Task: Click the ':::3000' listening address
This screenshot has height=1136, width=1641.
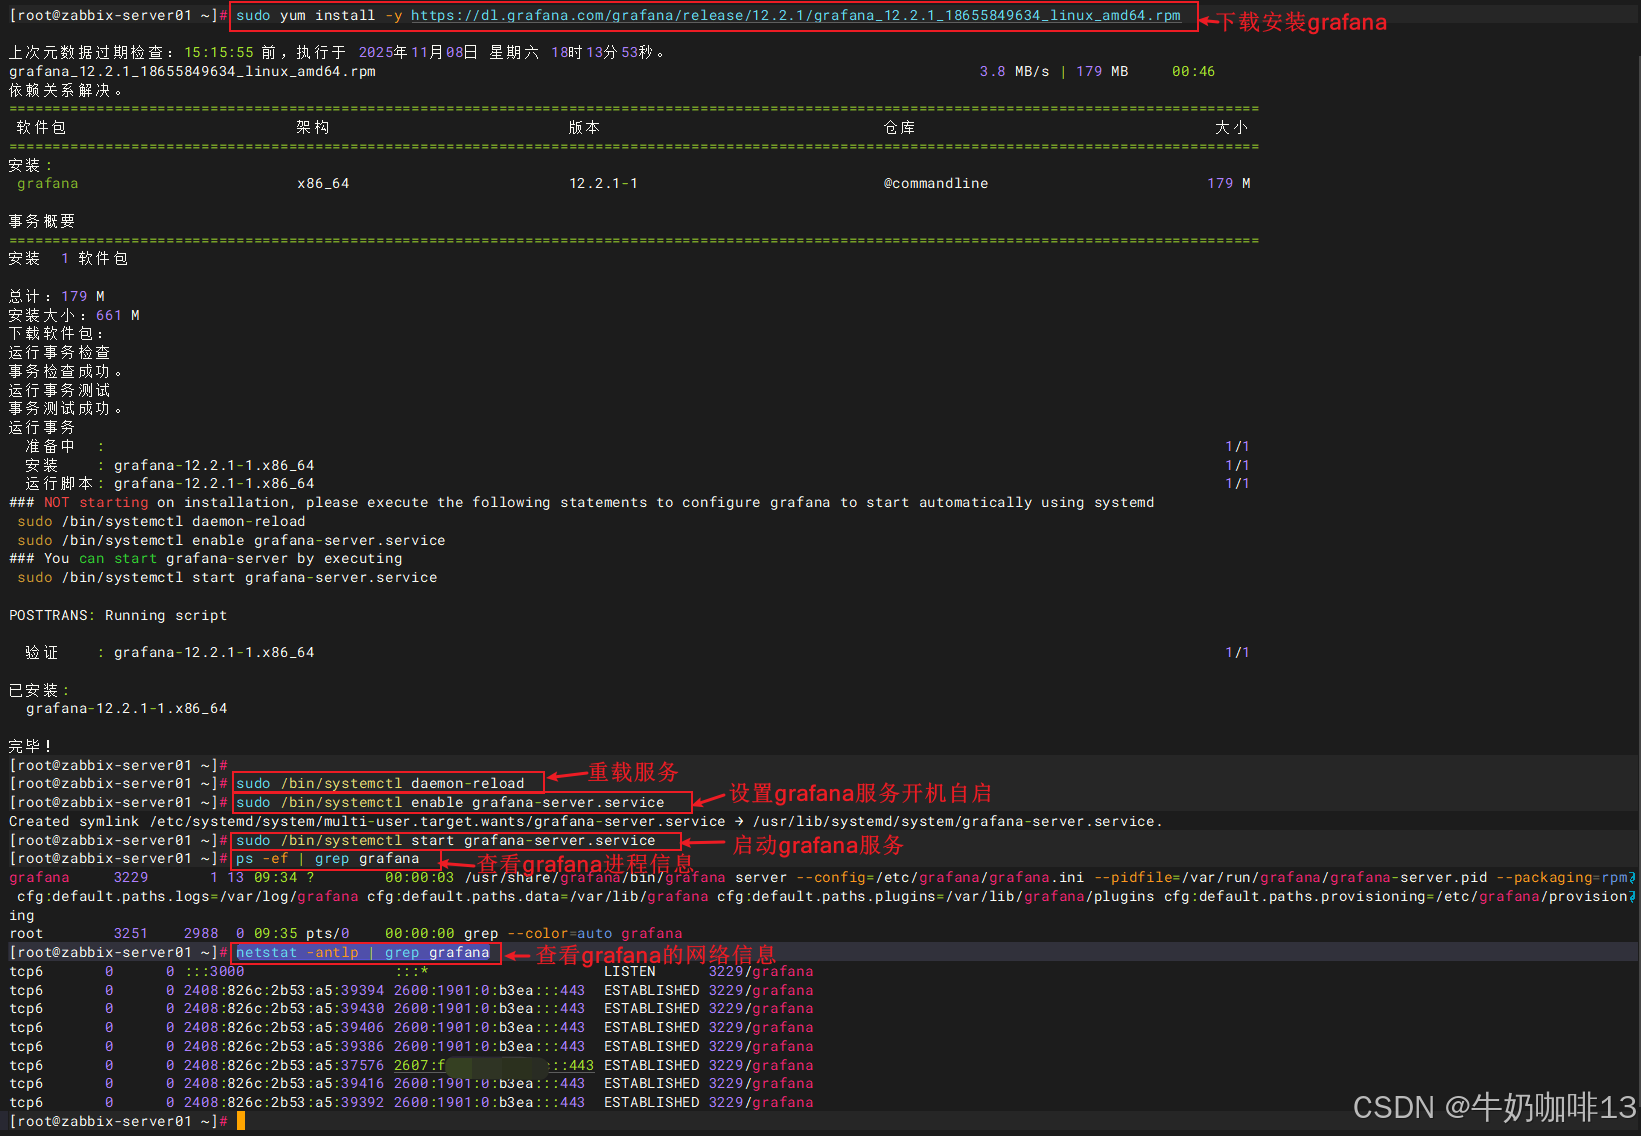Action: 214,971
